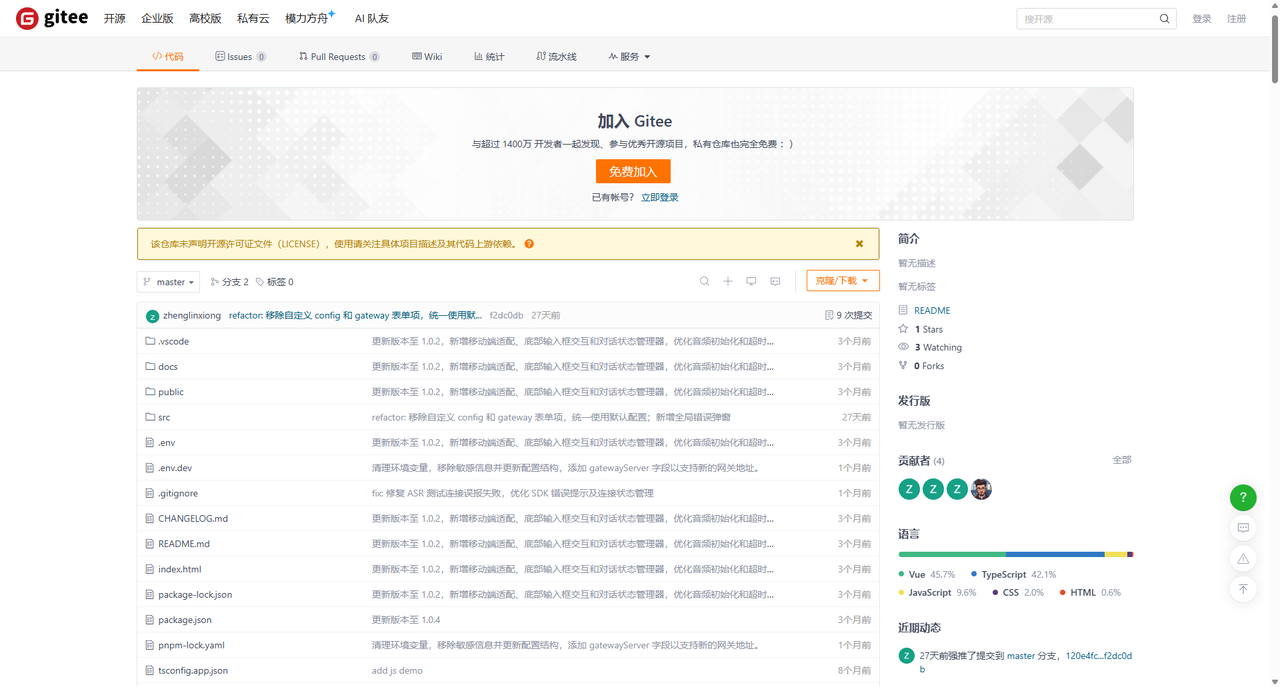The height and width of the screenshot is (687, 1280).
Task: Open the .gitignore file
Action: click(x=178, y=493)
